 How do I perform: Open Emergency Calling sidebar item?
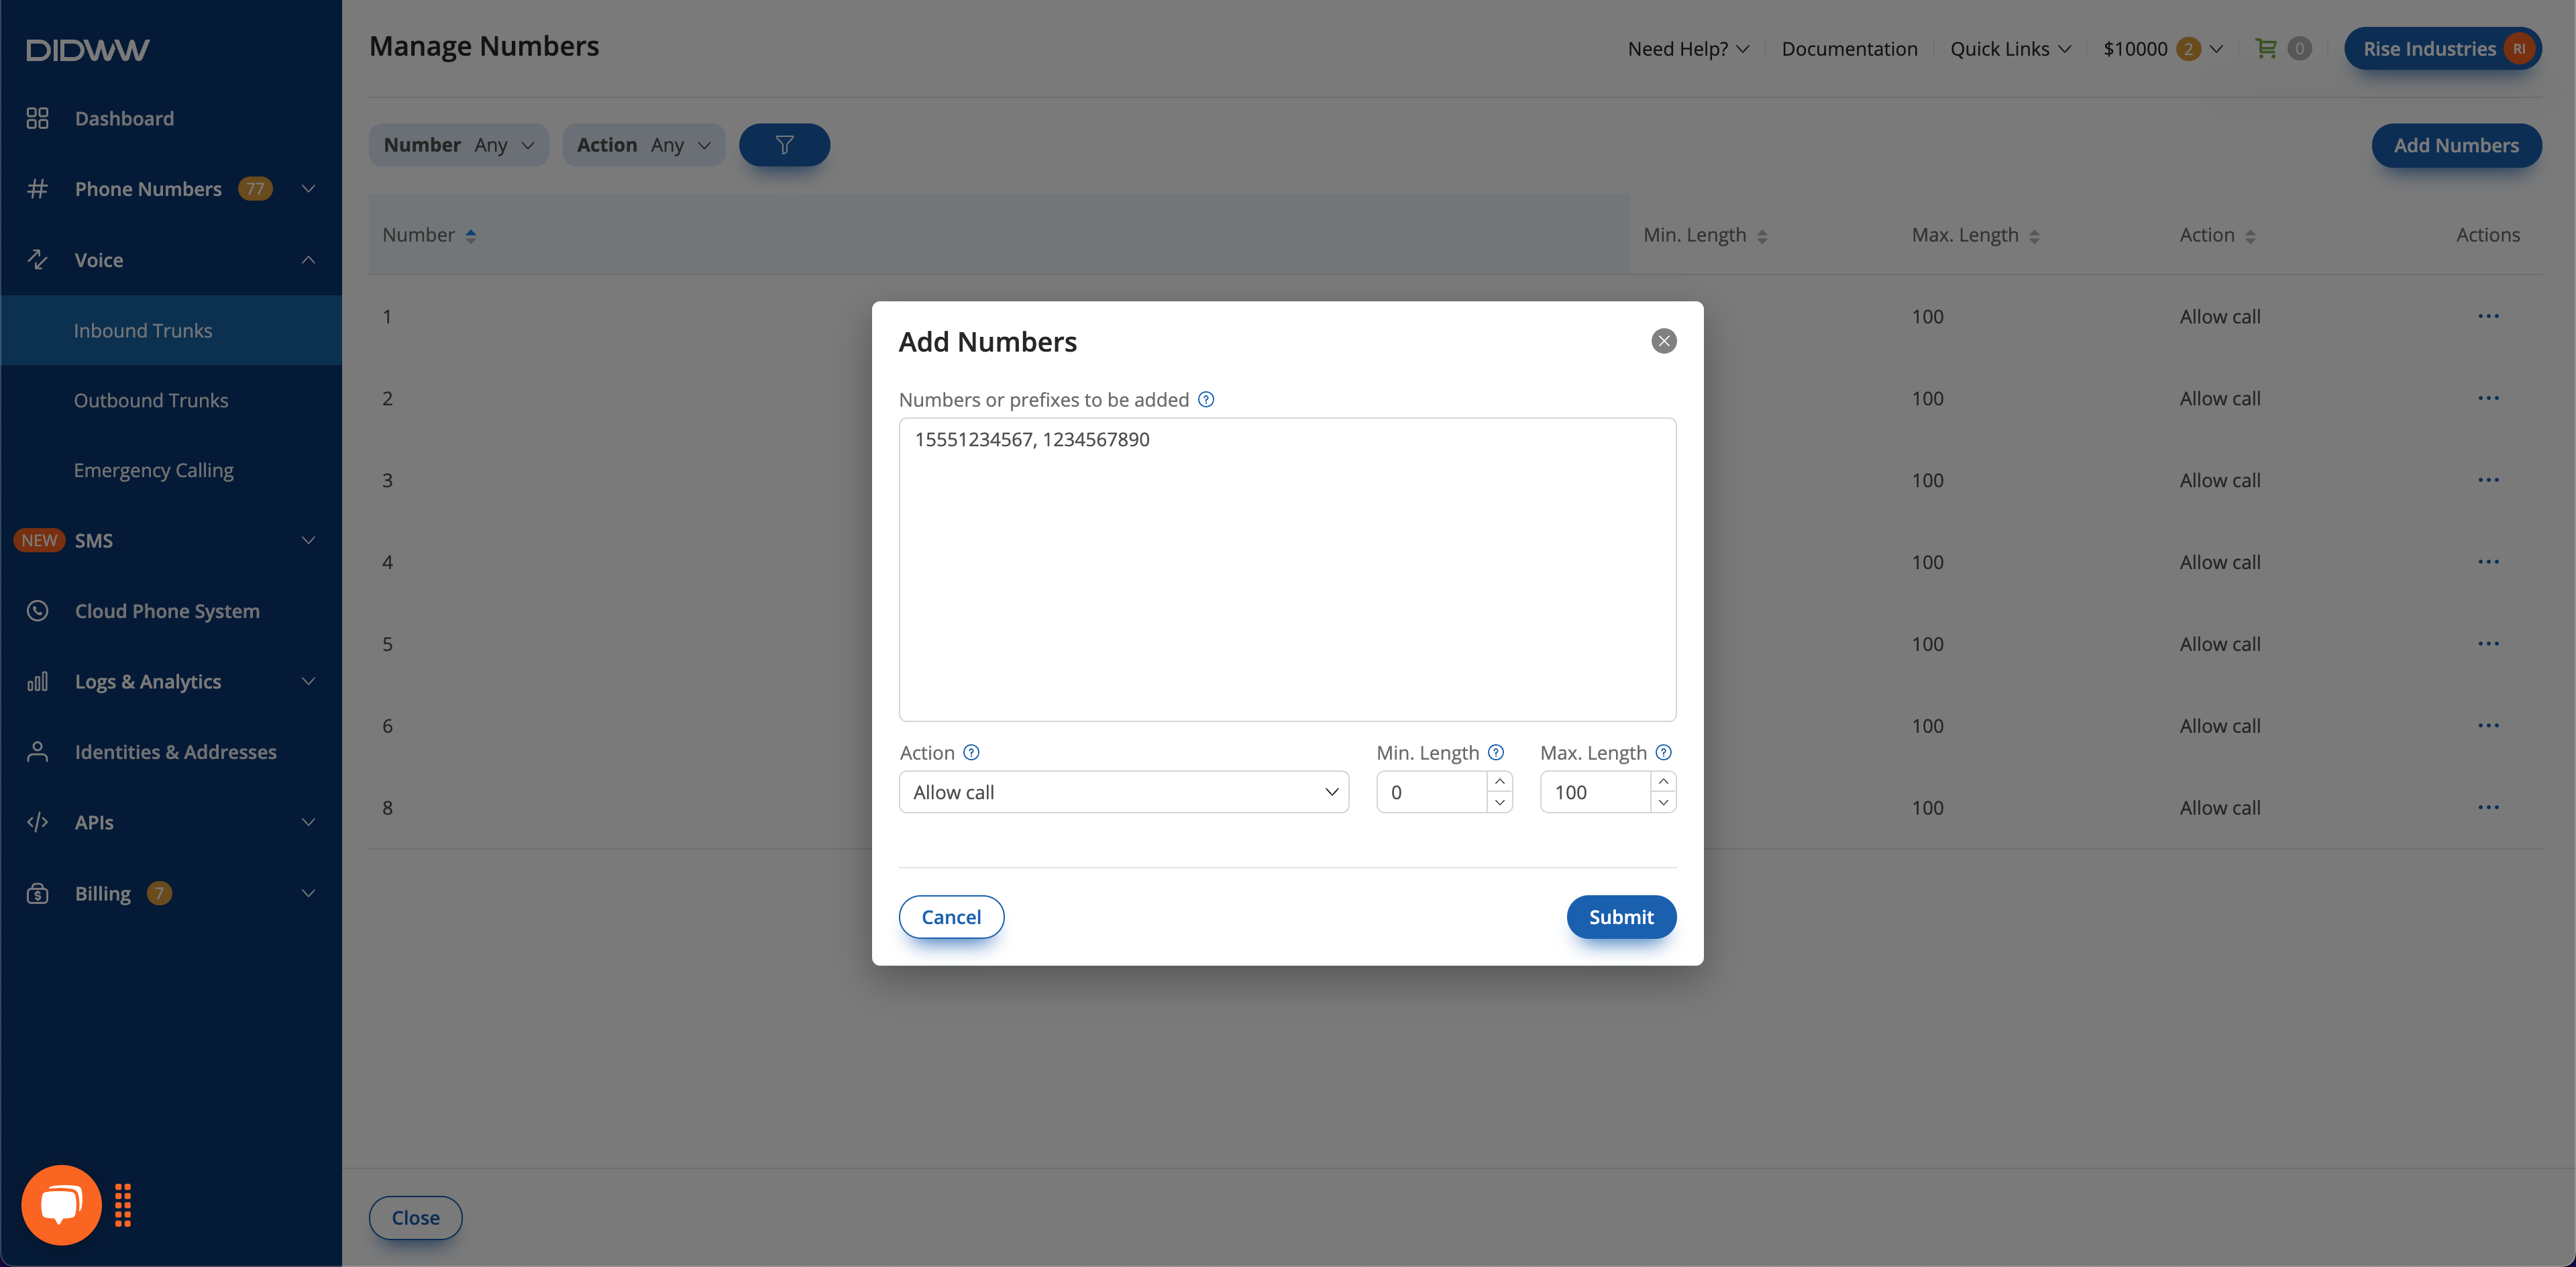point(153,470)
